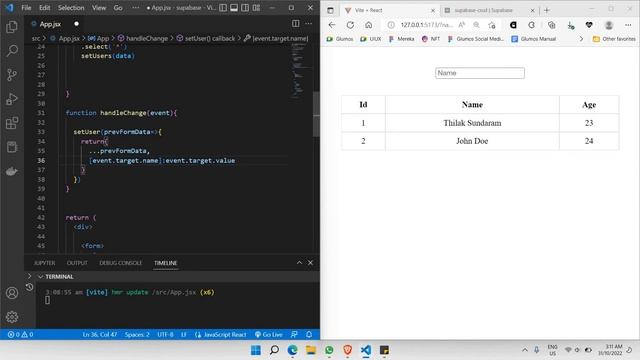Open a new browser tab
Screen dimensions: 640x360
(x=547, y=10)
